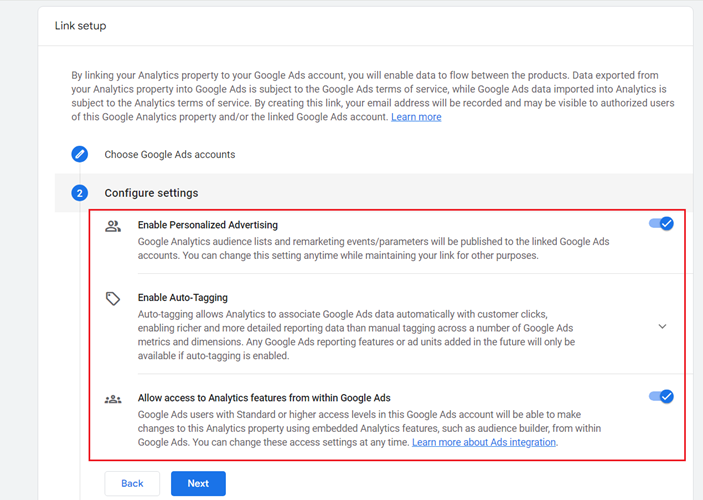Click Allow access to Analytics features heading
The image size is (703, 500).
point(264,398)
